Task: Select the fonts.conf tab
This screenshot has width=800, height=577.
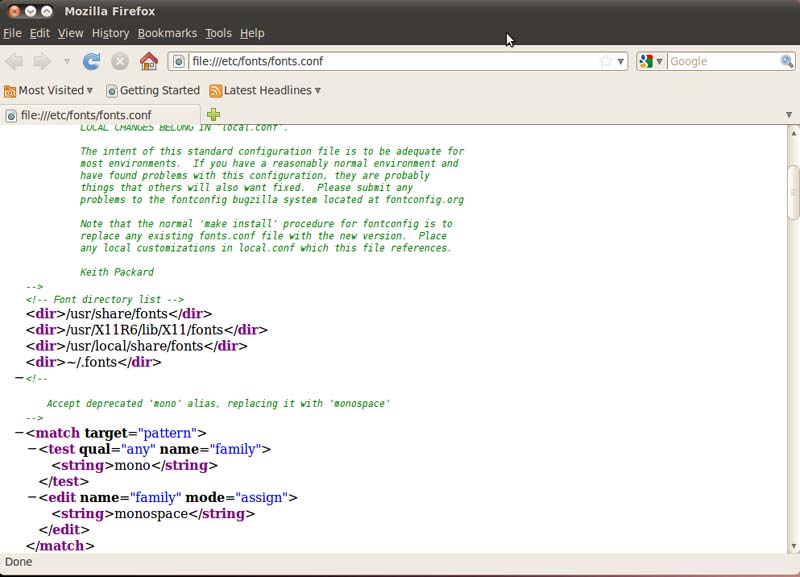Action: 101,115
